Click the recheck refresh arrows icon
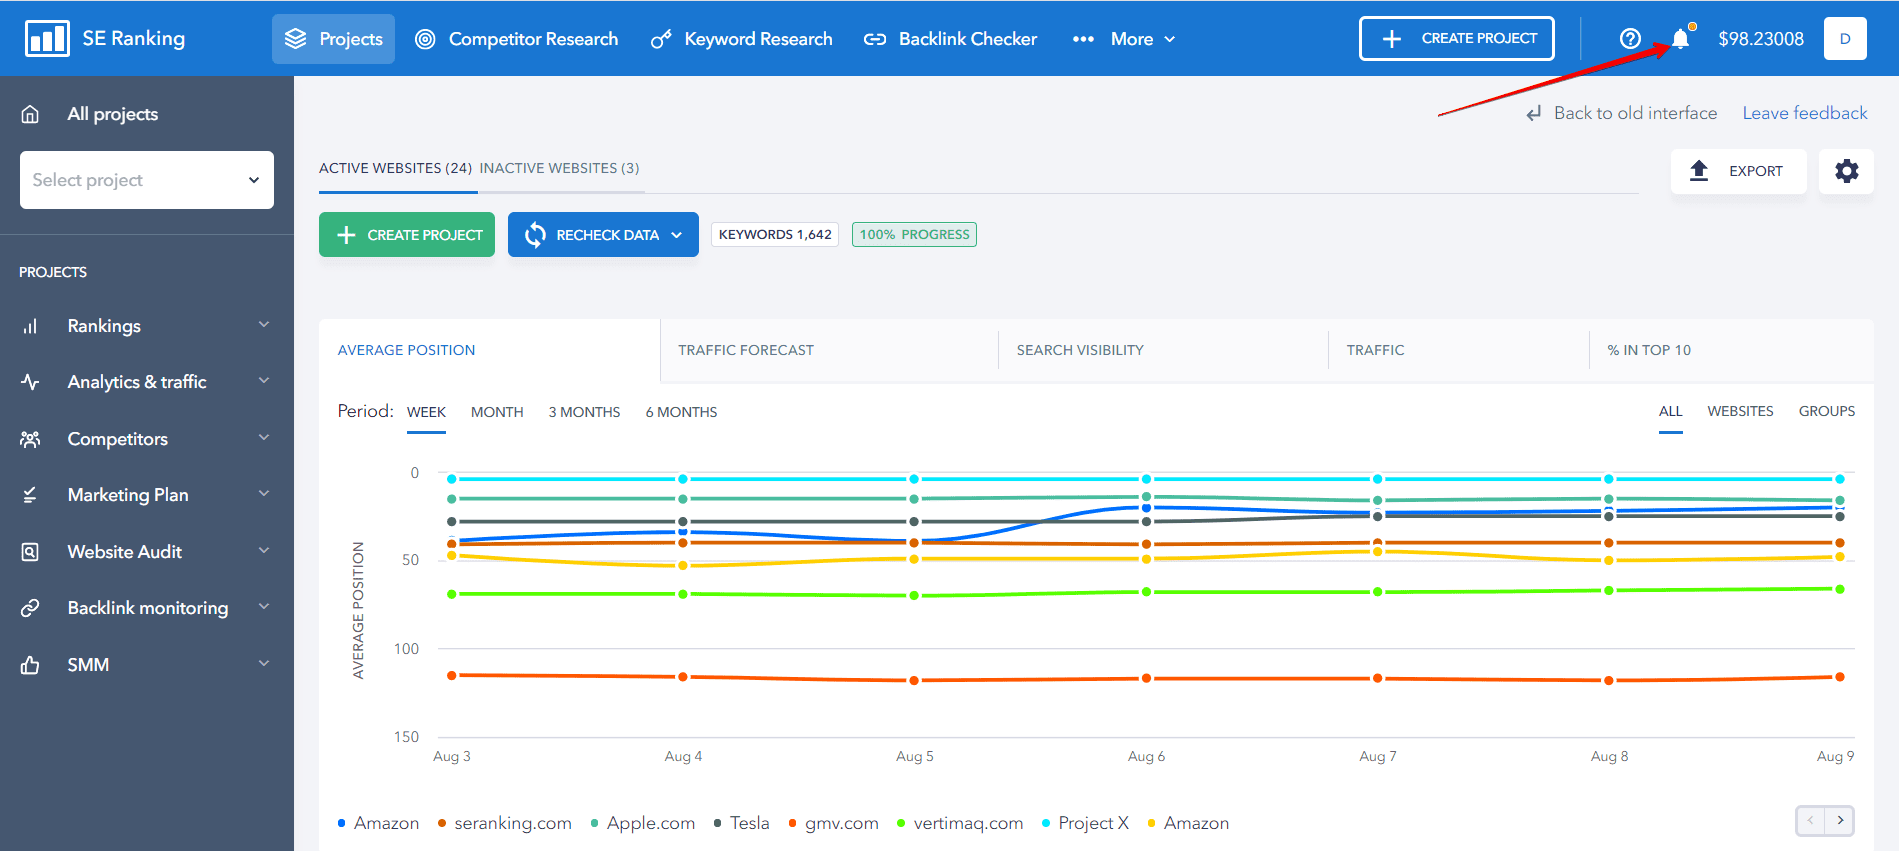The image size is (1899, 851). 535,235
